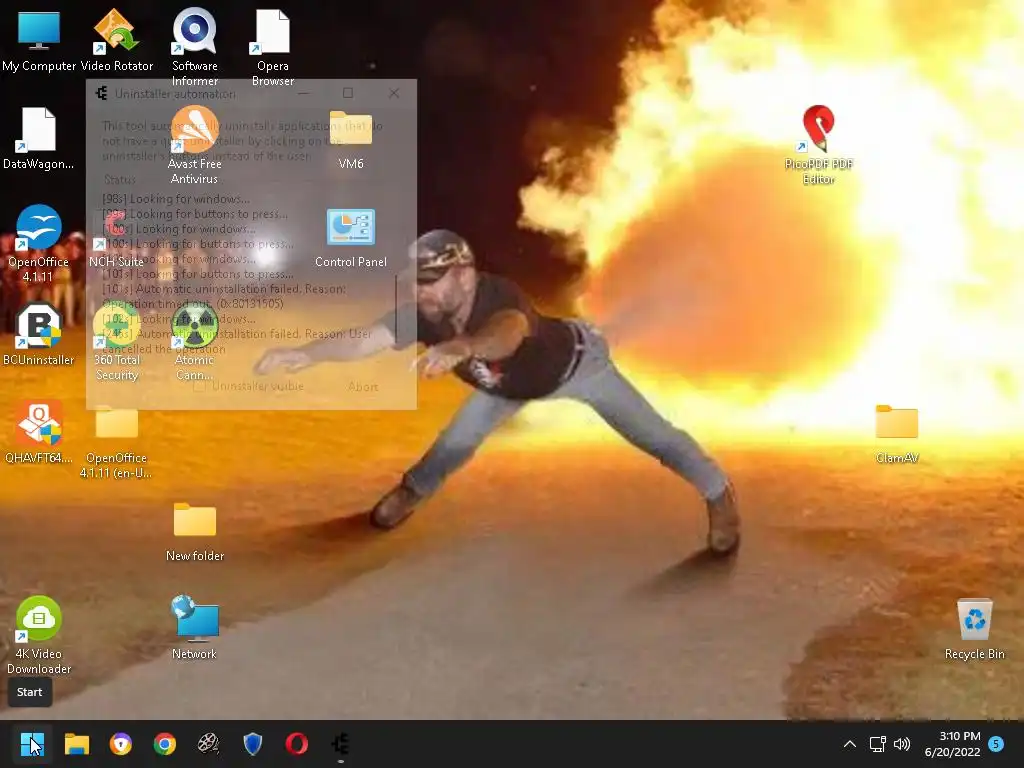Viewport: 1024px width, 768px height.
Task: Open the notification center badge showing 5
Action: (996, 744)
